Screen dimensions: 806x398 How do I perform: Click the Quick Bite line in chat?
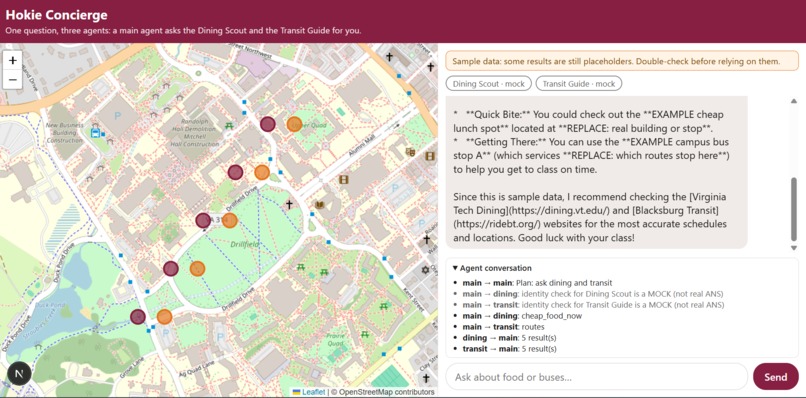click(x=589, y=120)
